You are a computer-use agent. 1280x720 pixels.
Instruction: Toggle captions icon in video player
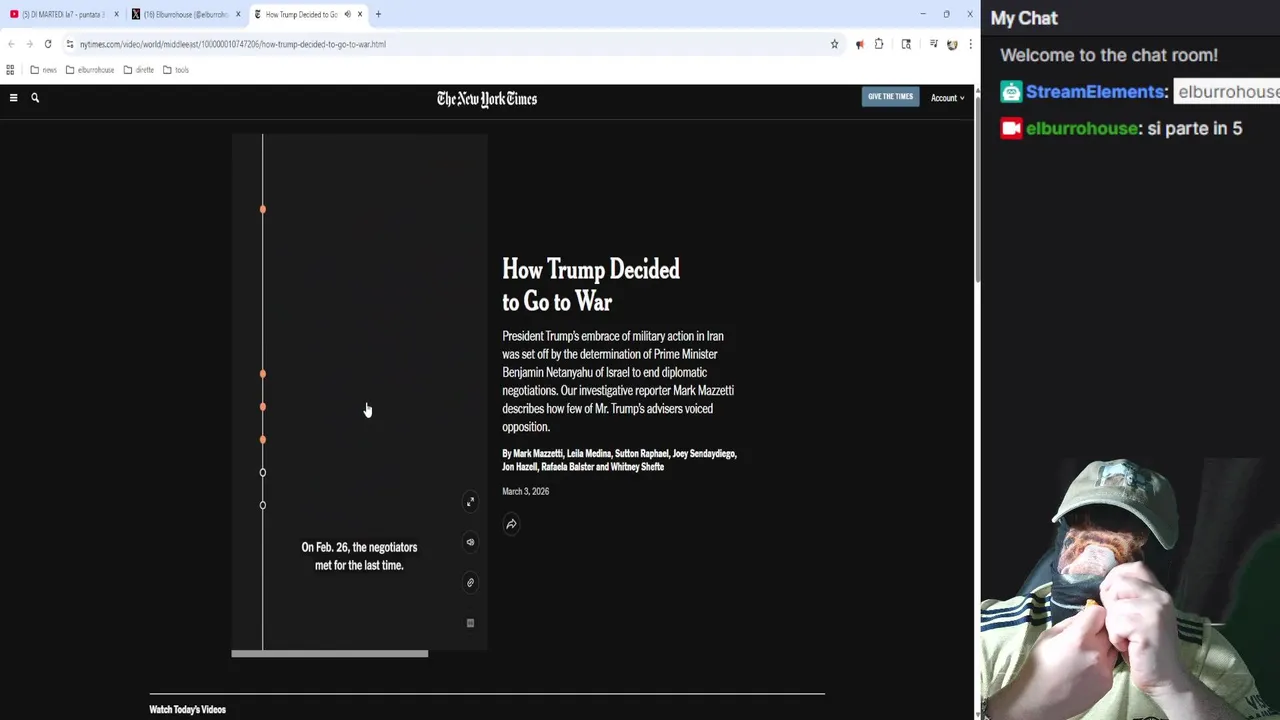point(470,623)
